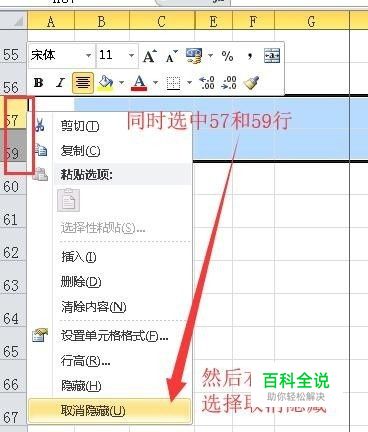Click the paste option clipboard icon
368x432 pixels.
pos(69,200)
